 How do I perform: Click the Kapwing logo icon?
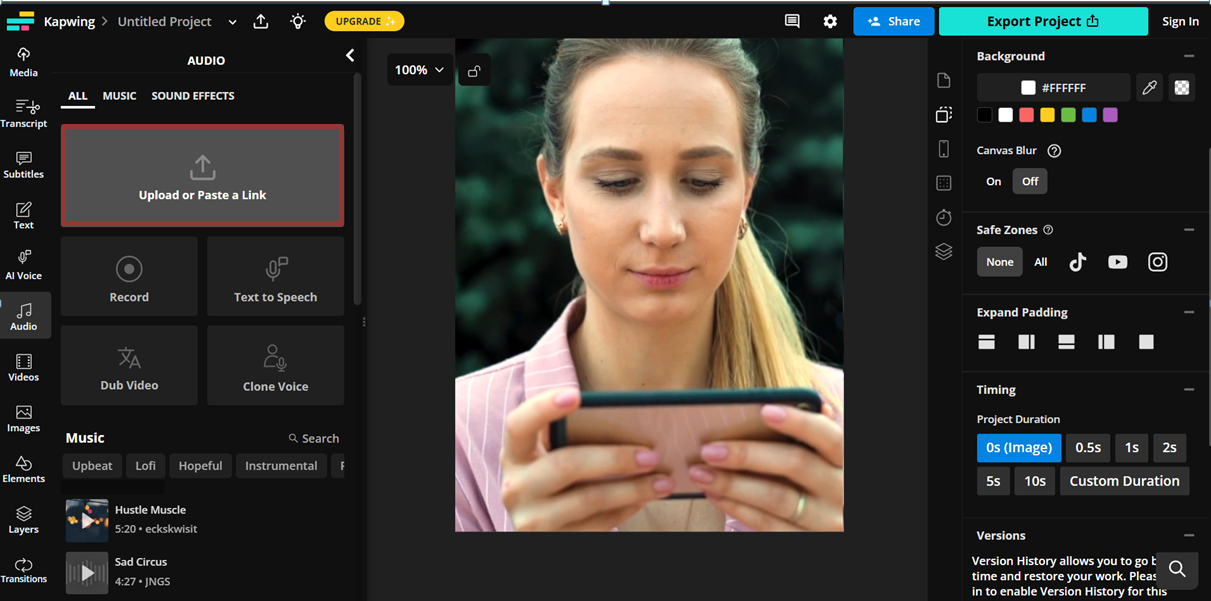pyautogui.click(x=20, y=21)
